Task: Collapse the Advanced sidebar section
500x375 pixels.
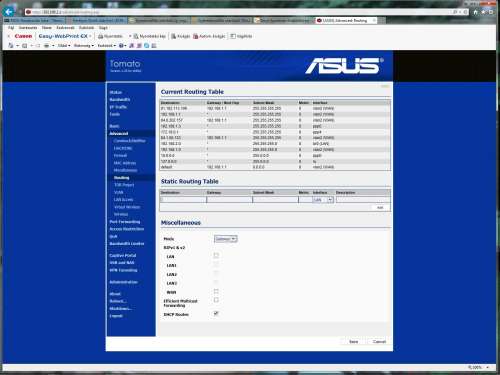Action: tap(119, 133)
